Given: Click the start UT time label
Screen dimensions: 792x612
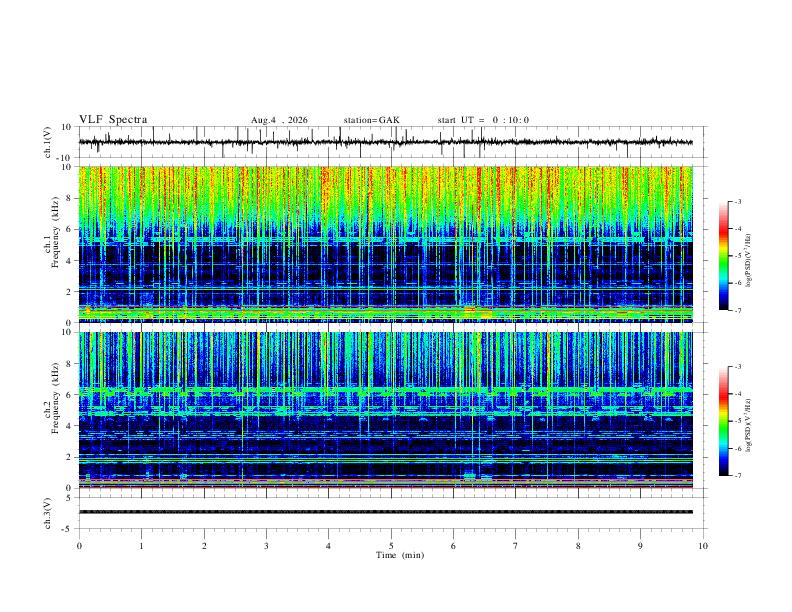Looking at the screenshot, I should pos(483,120).
